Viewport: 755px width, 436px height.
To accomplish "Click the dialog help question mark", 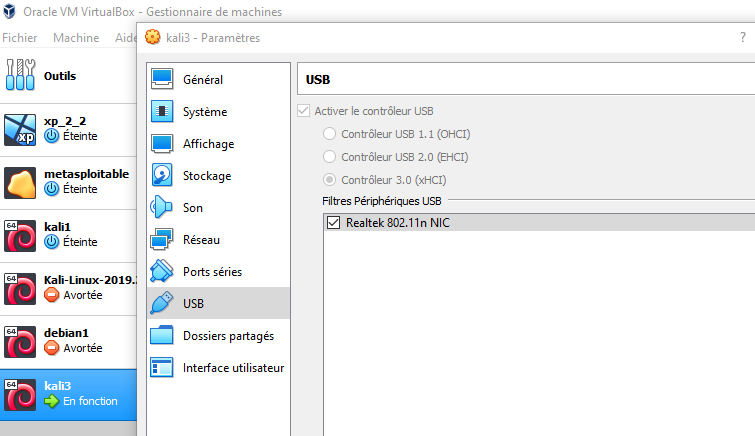I will 742,38.
